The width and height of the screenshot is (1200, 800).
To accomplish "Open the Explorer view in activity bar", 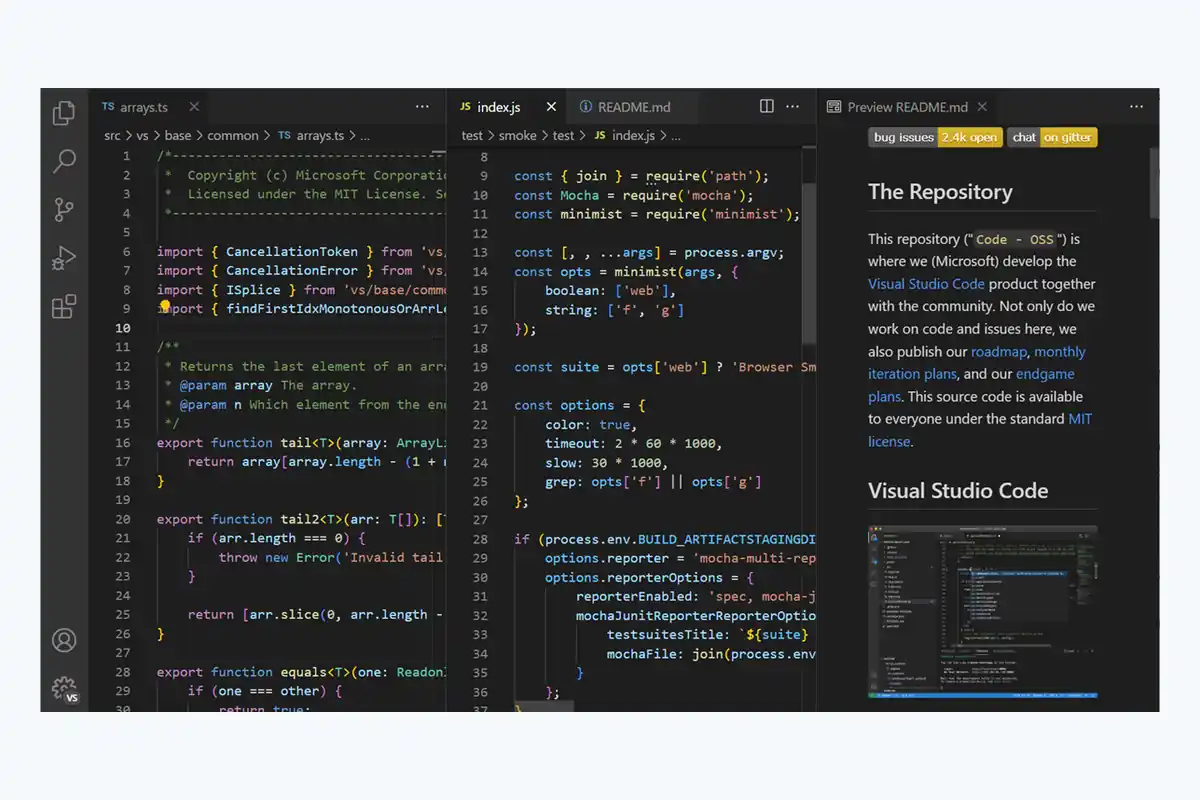I will [64, 113].
